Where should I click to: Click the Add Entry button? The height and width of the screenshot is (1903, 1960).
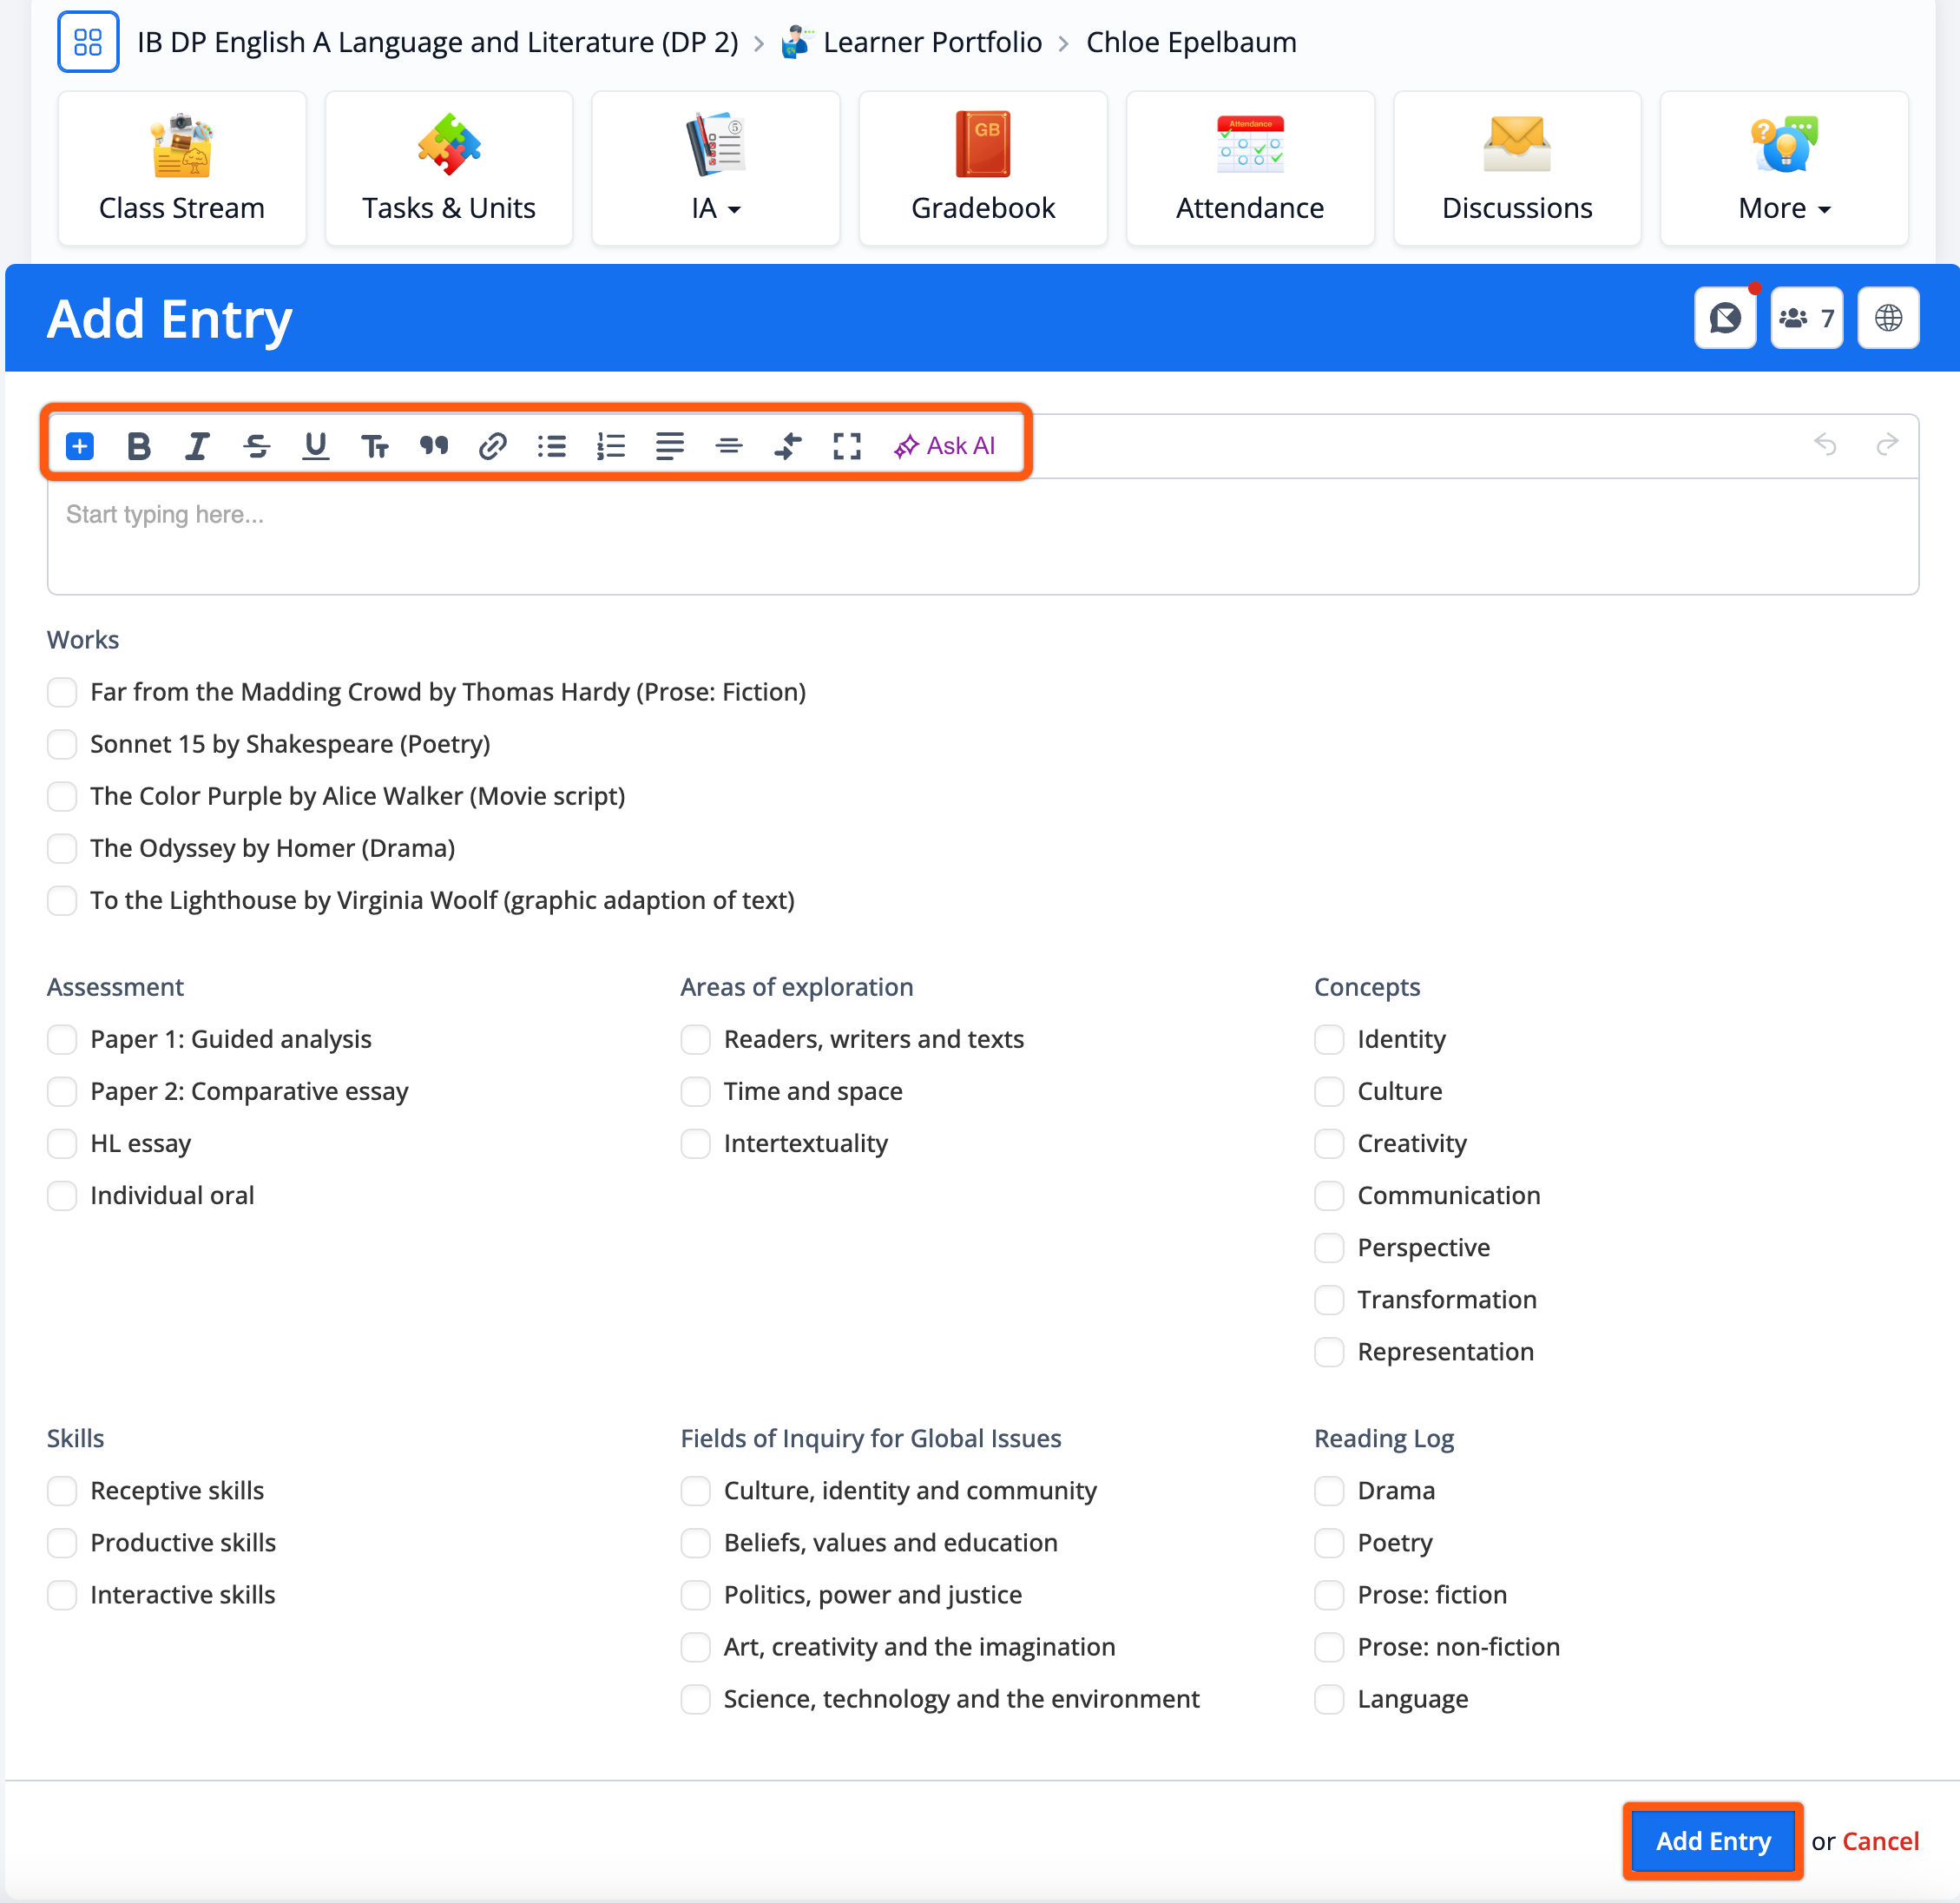(1712, 1840)
